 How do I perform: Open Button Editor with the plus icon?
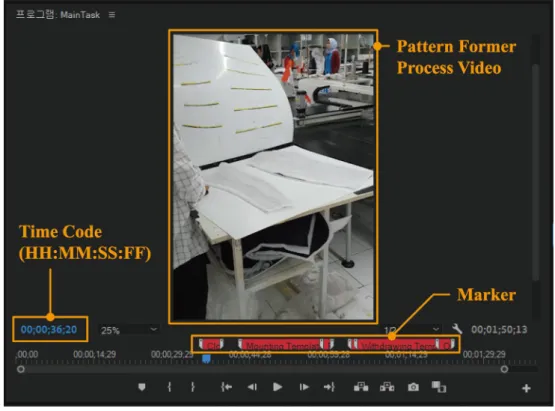pos(526,388)
